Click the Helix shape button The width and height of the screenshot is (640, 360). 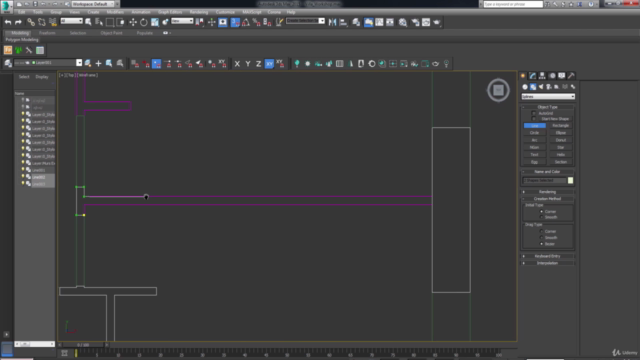coord(560,155)
